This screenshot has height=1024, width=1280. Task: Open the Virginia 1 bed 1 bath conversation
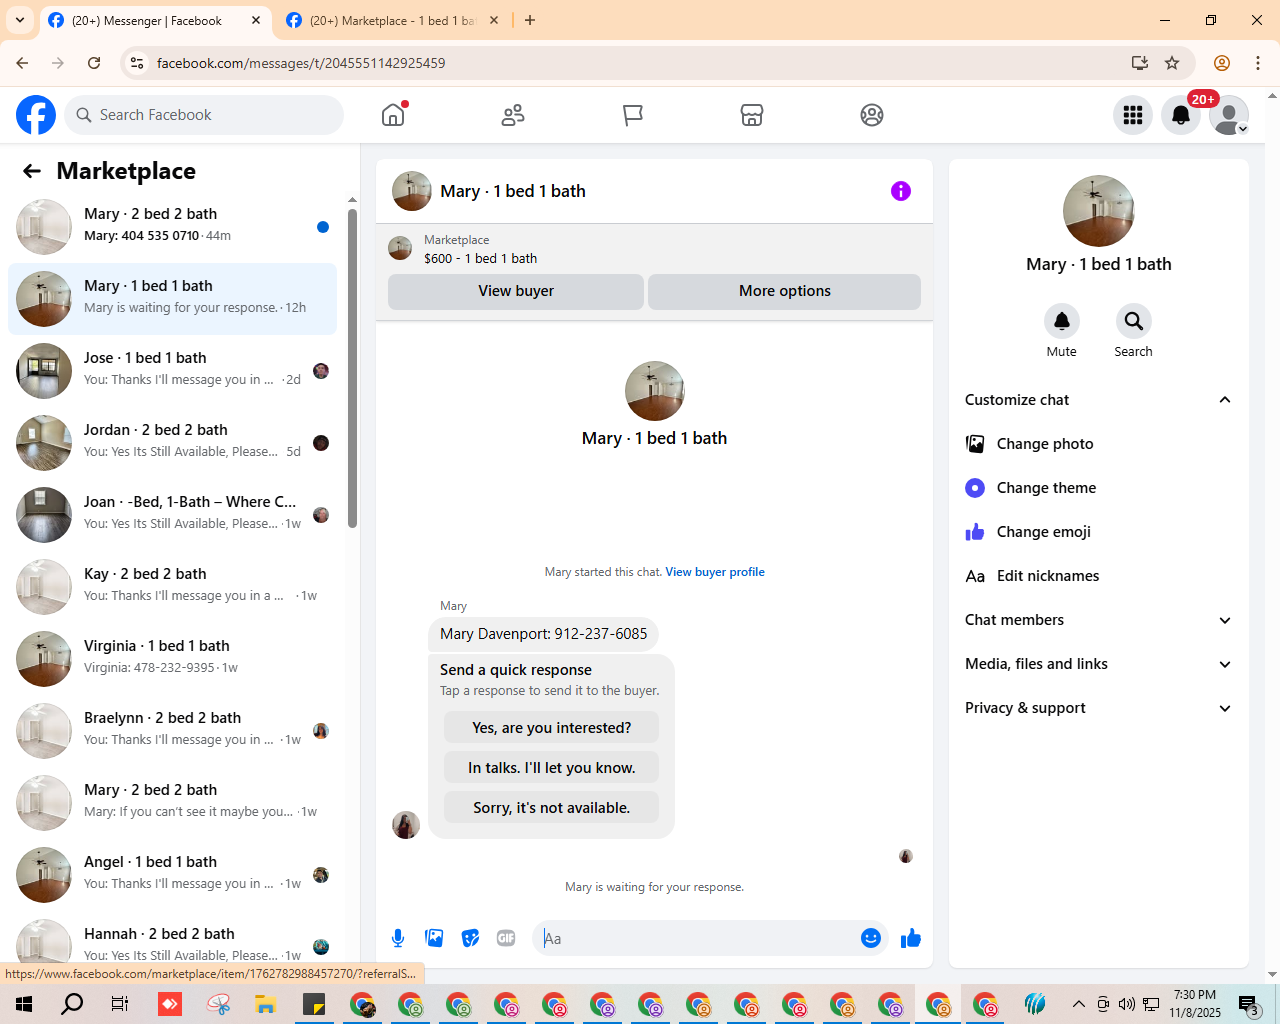click(x=172, y=659)
